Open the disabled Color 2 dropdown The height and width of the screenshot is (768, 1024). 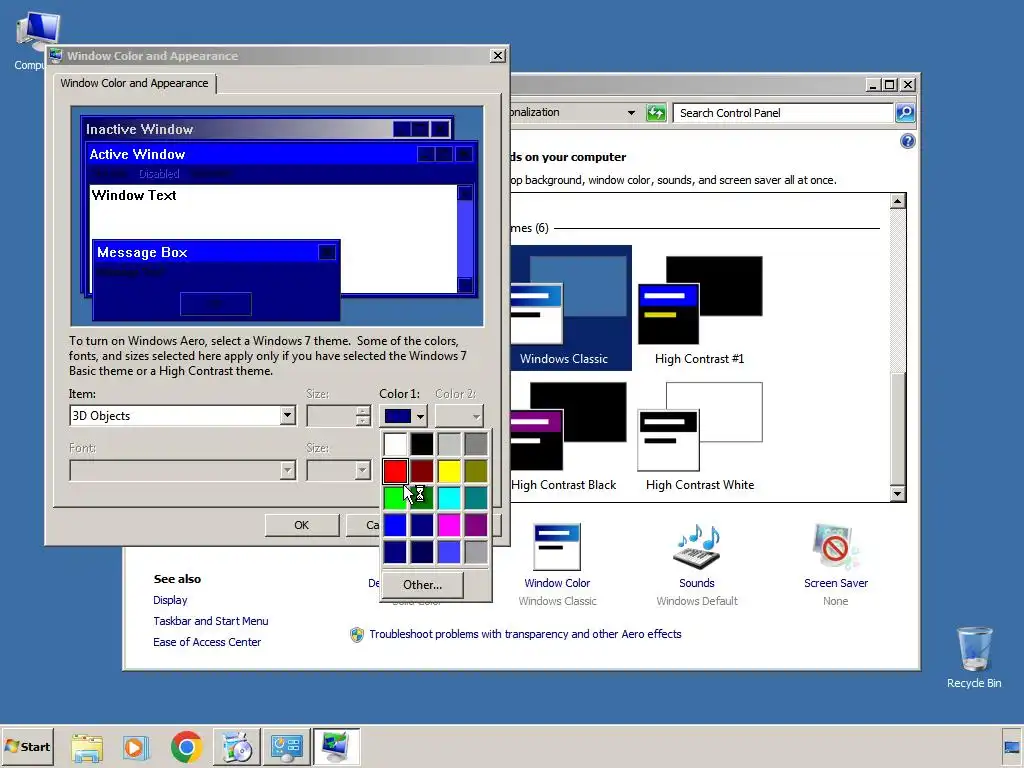coord(459,416)
